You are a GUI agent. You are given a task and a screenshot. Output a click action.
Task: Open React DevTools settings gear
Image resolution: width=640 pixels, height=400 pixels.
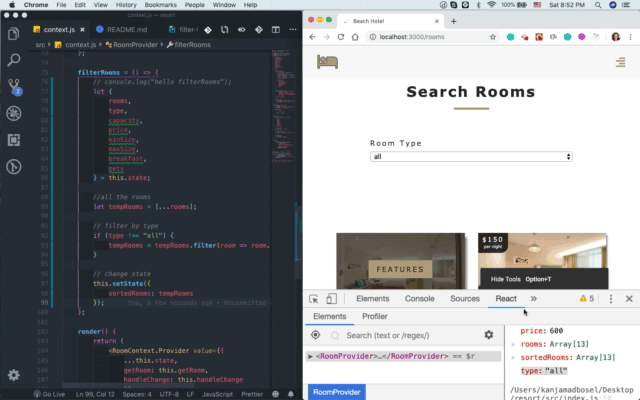pyautogui.click(x=489, y=335)
